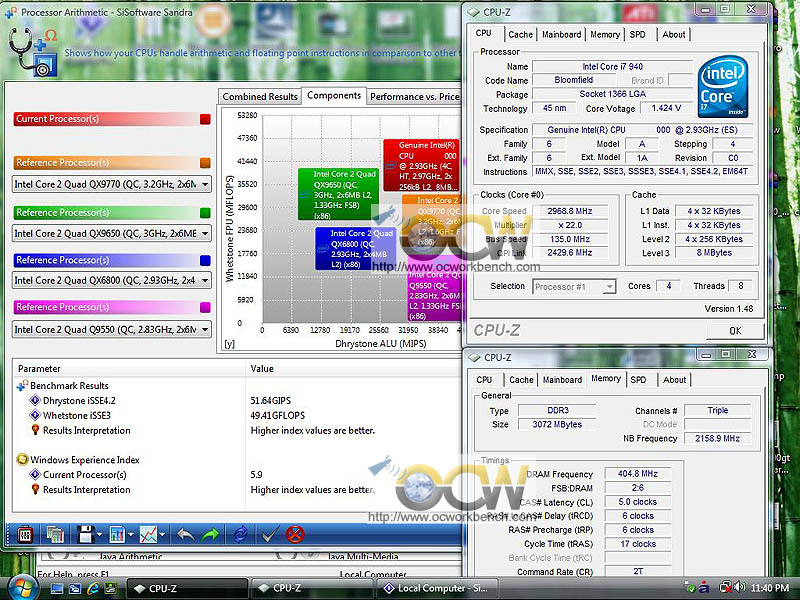Switch to the Combined Results tab
Image resolution: width=800 pixels, height=600 pixels.
(x=260, y=96)
